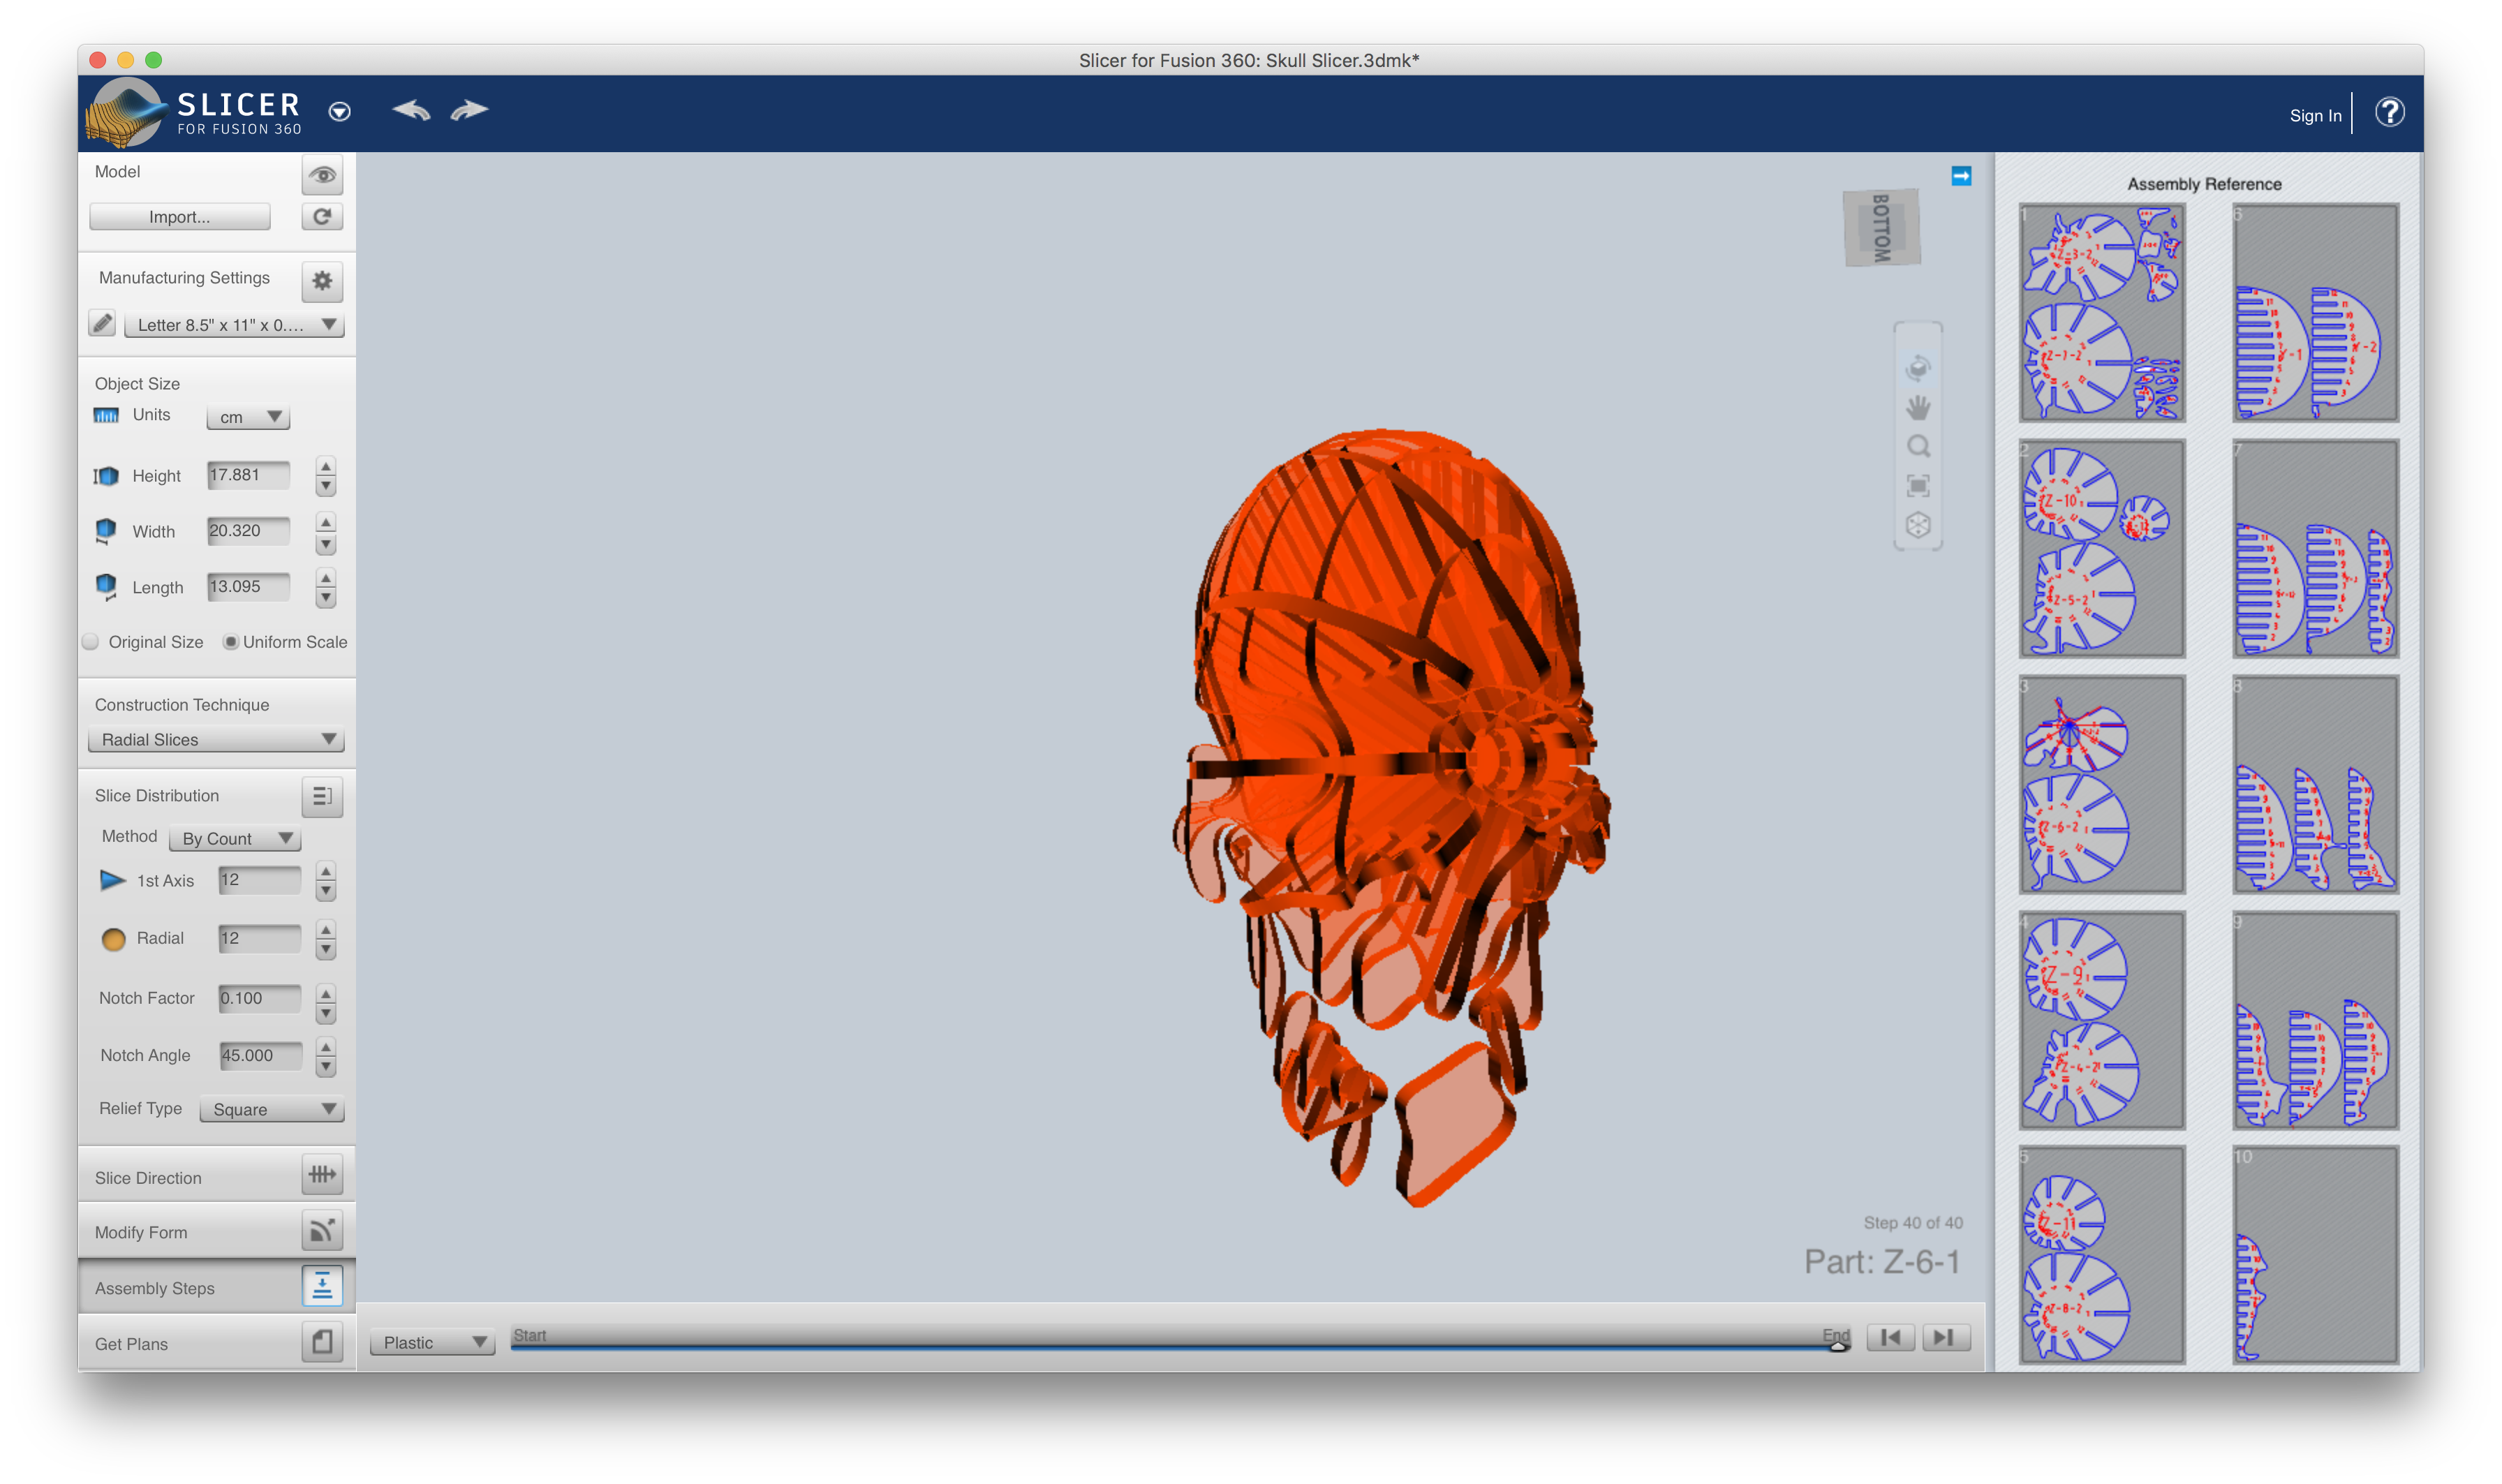
Task: Jump to next assembly step
Action: (1945, 1338)
